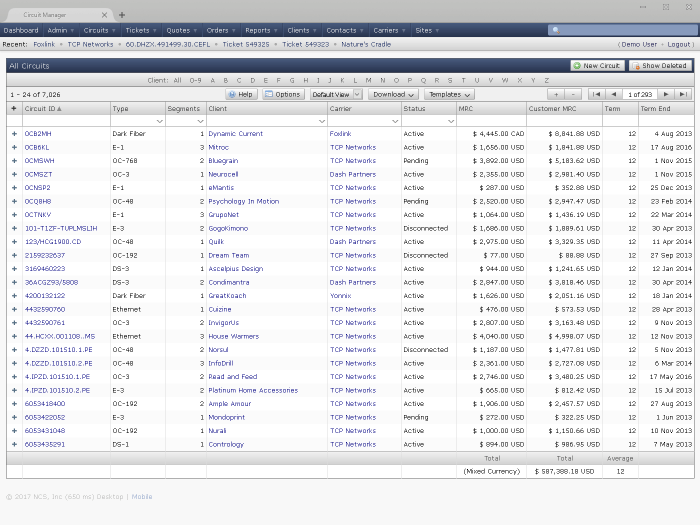Expand row details for circuit 6053435291

pos(14,444)
